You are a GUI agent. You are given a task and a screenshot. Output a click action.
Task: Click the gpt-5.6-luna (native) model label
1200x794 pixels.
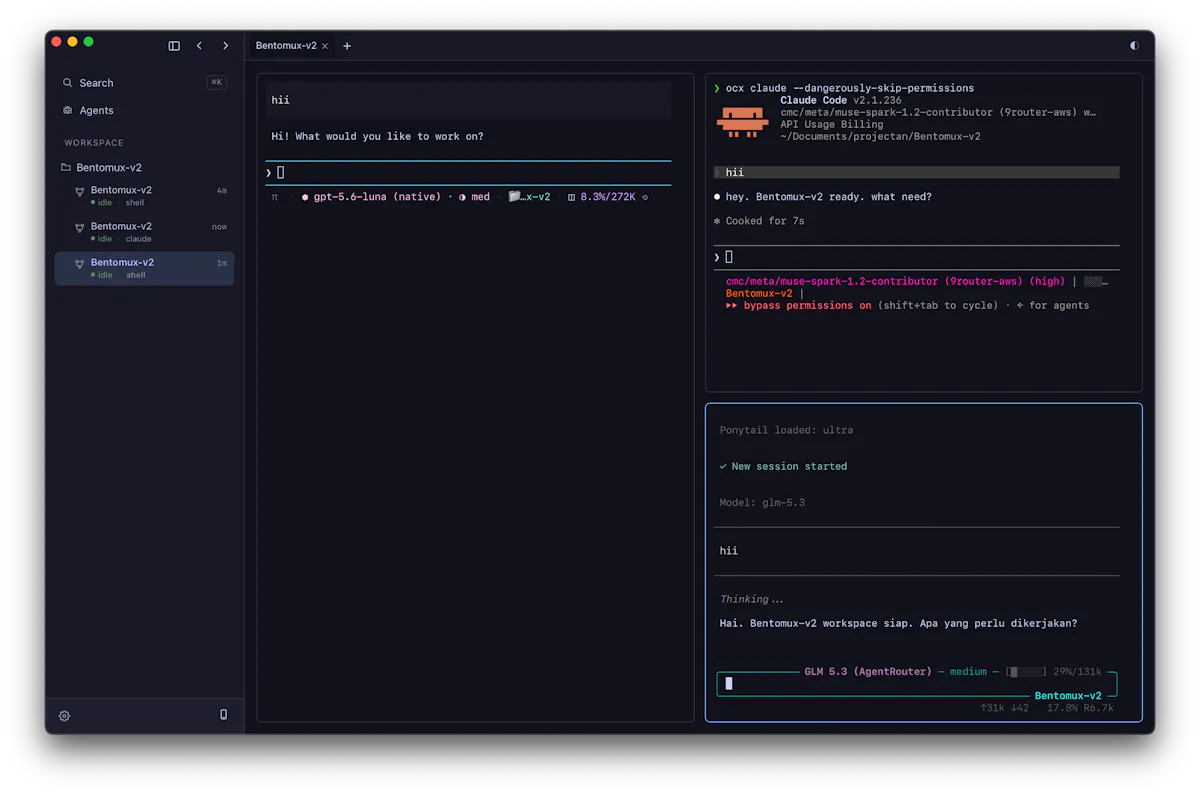pos(377,197)
